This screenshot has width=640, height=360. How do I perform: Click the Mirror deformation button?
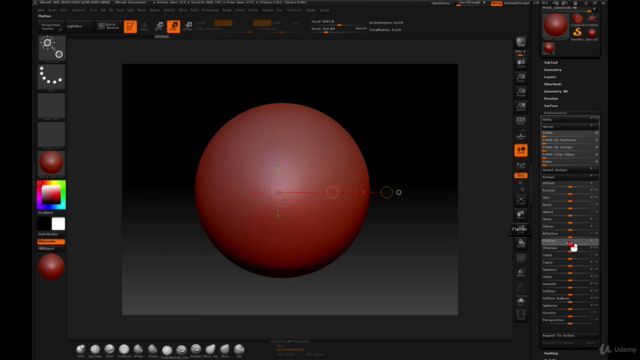point(570,127)
